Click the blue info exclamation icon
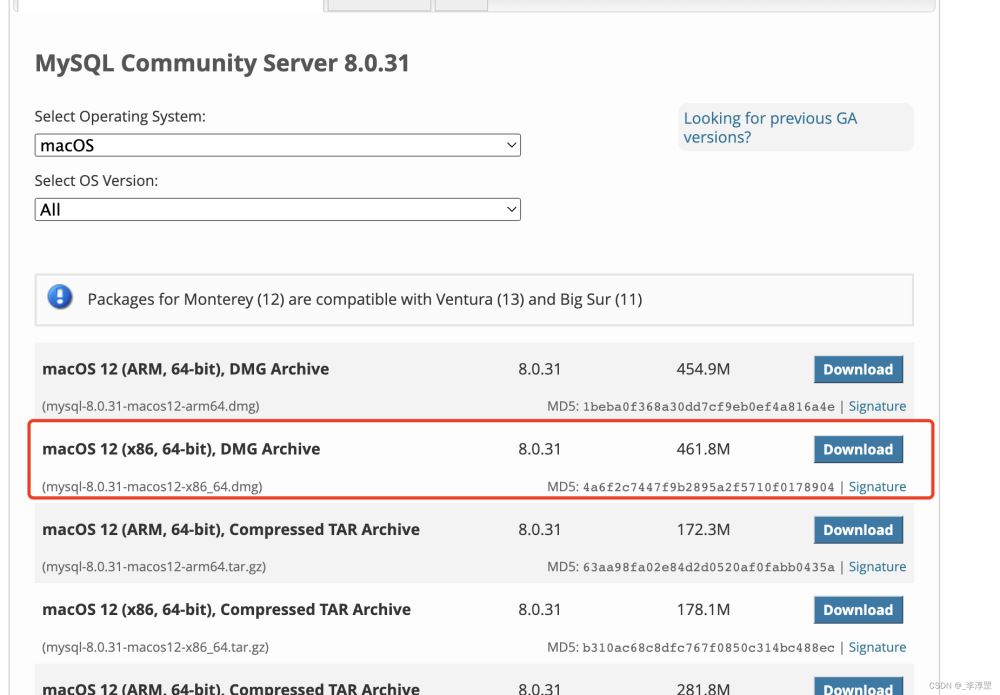The height and width of the screenshot is (695, 1000). click(60, 297)
